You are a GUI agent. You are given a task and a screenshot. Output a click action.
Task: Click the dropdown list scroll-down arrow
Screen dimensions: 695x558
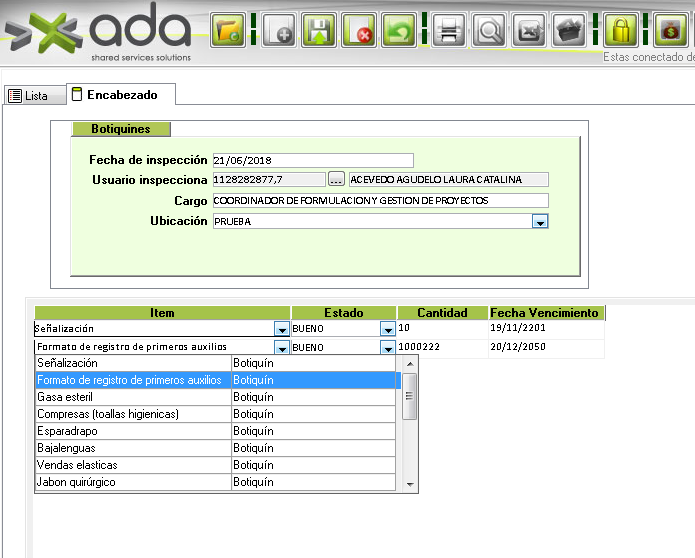410,484
